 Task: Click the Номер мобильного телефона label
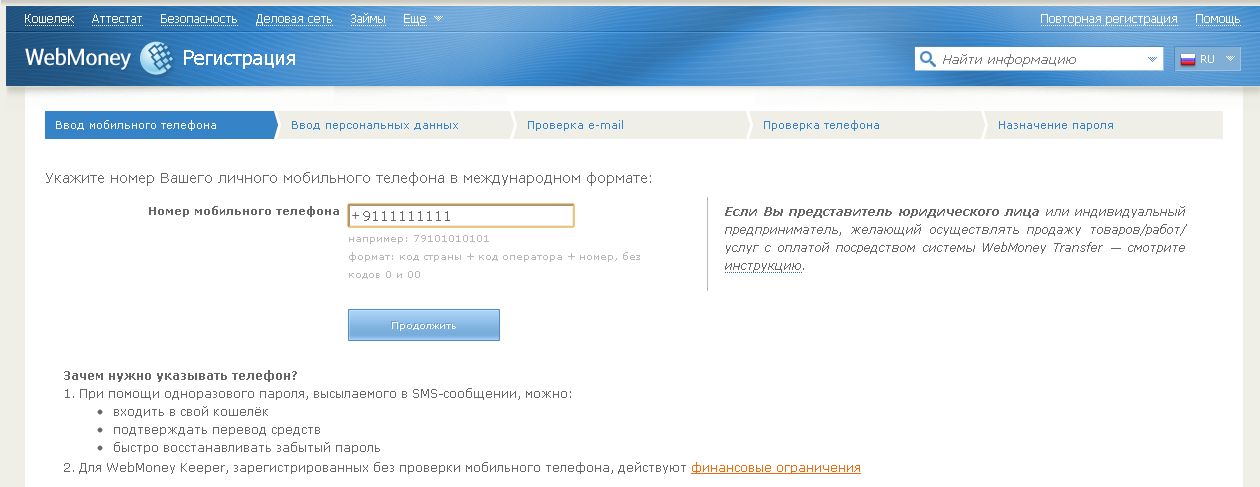244,211
